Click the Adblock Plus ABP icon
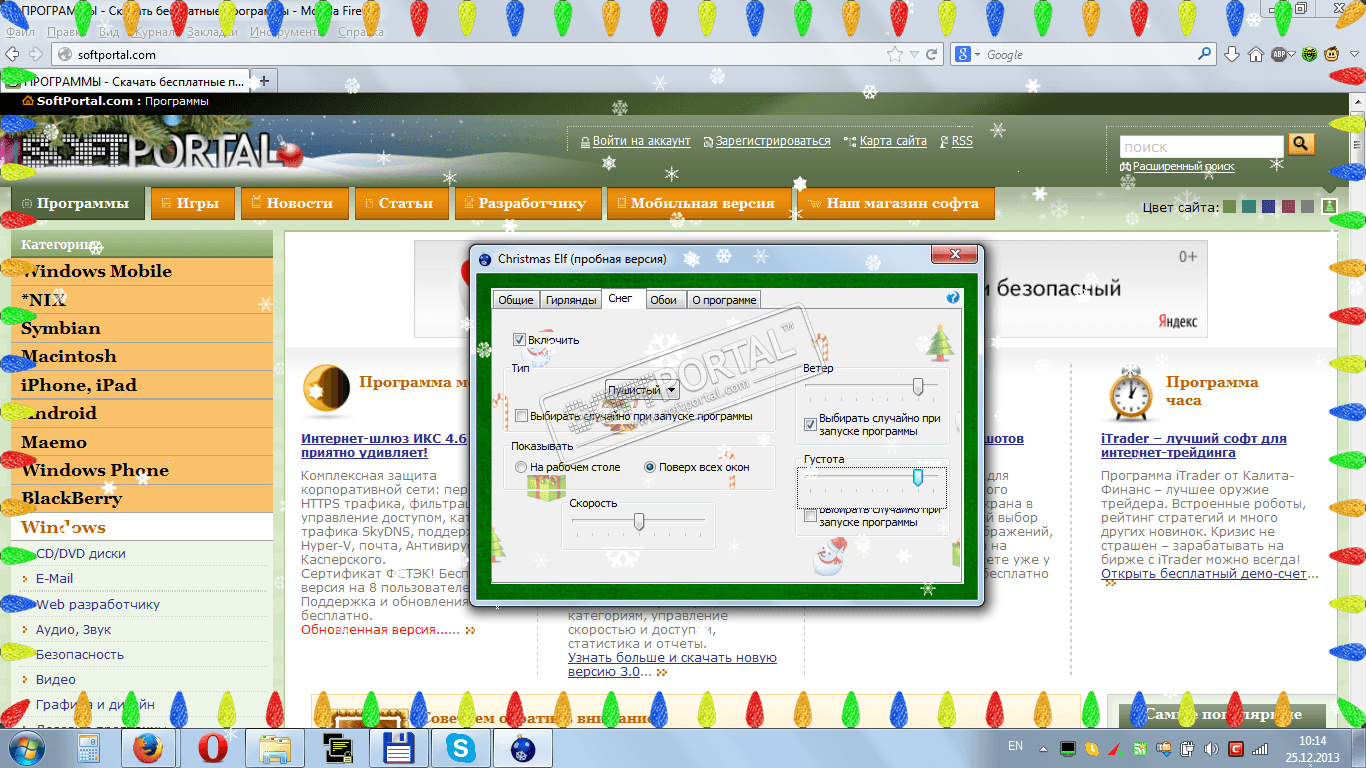Viewport: 1366px width, 768px height. (x=1280, y=54)
